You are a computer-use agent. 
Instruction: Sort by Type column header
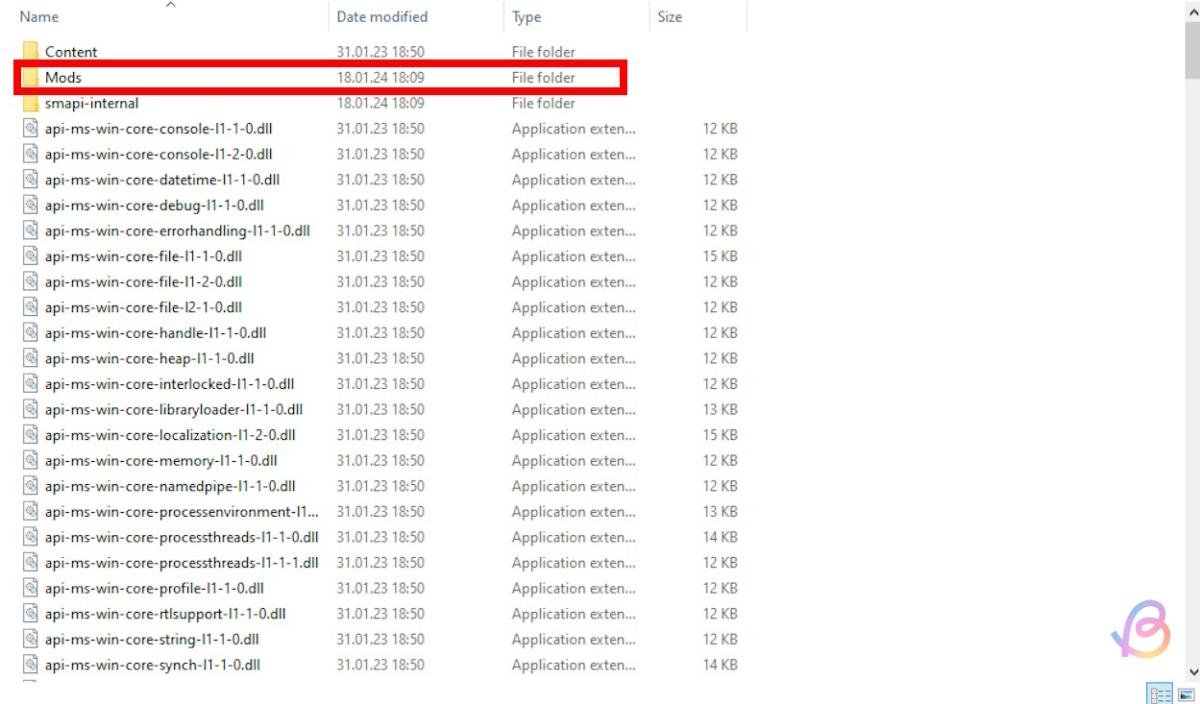pos(526,17)
